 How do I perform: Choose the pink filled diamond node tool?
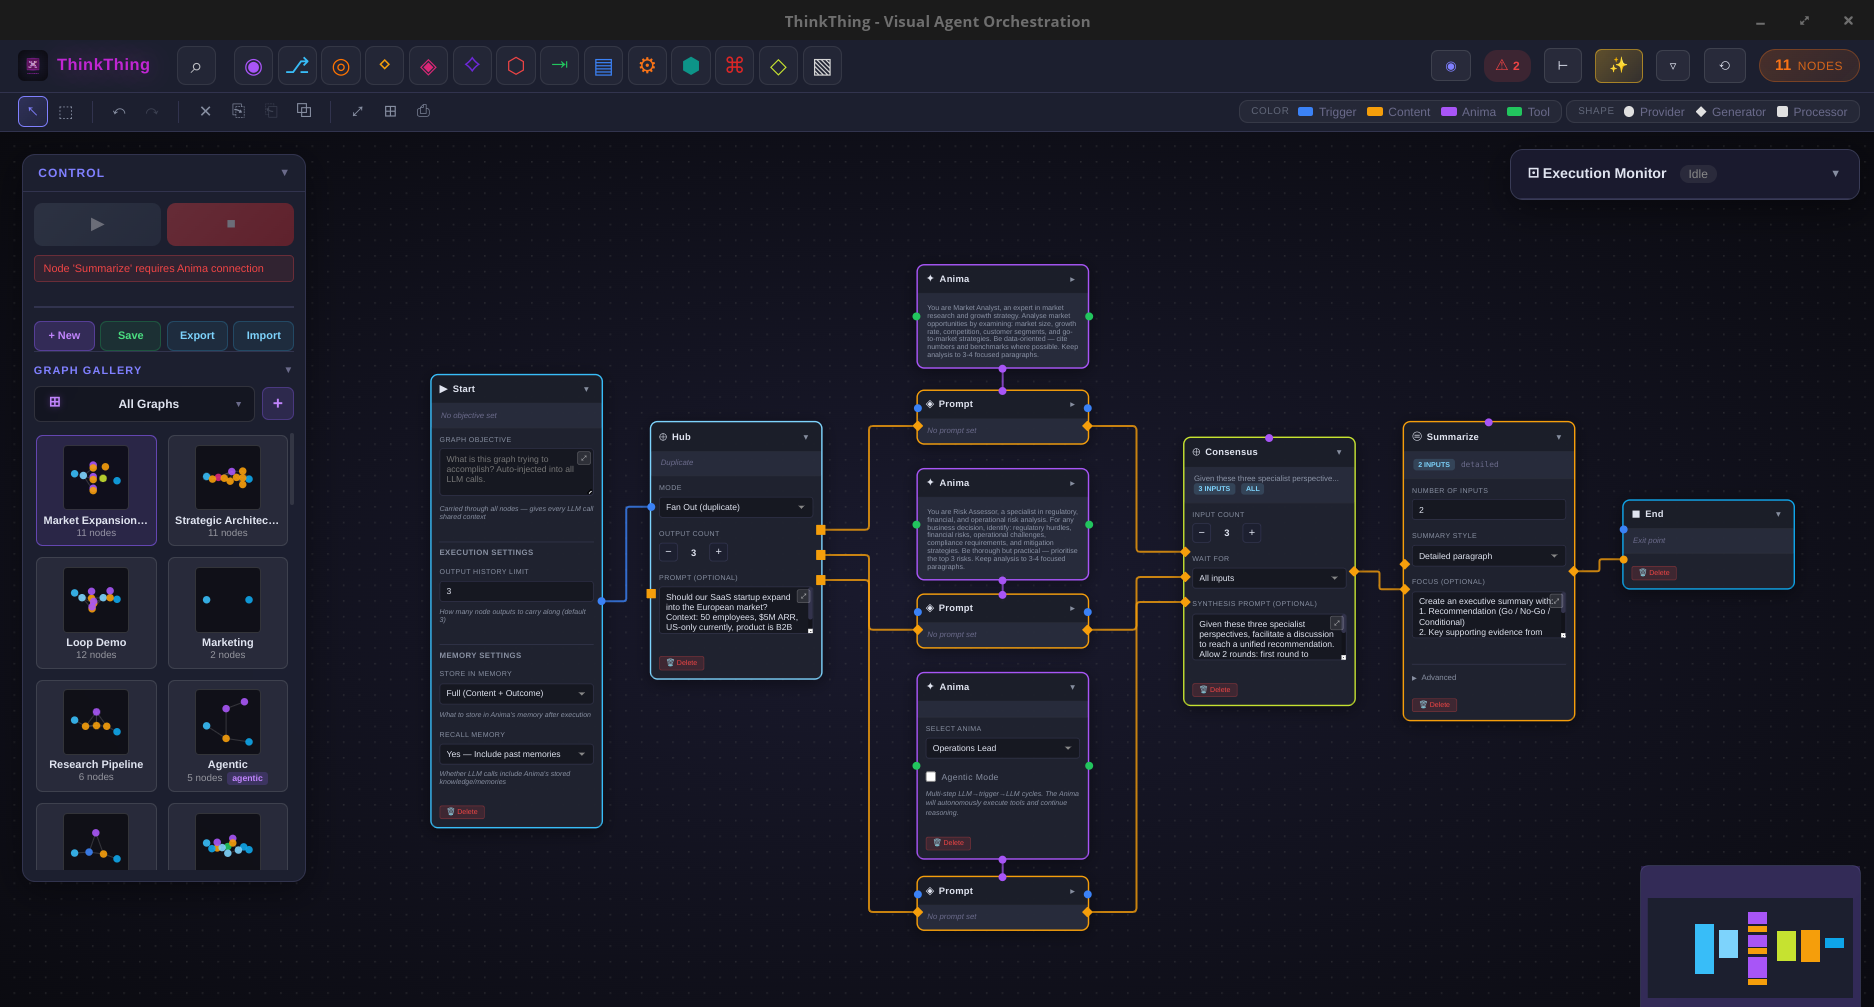point(428,66)
